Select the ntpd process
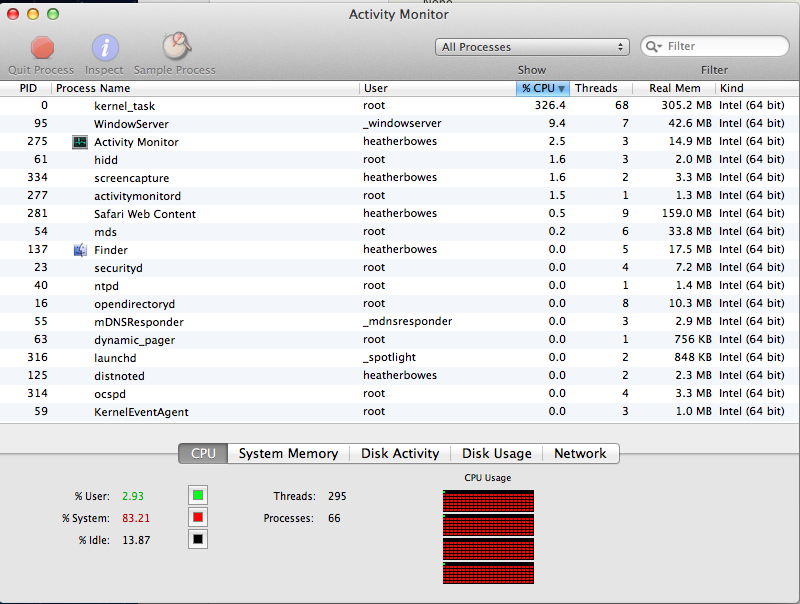The height and width of the screenshot is (604, 800). (106, 286)
